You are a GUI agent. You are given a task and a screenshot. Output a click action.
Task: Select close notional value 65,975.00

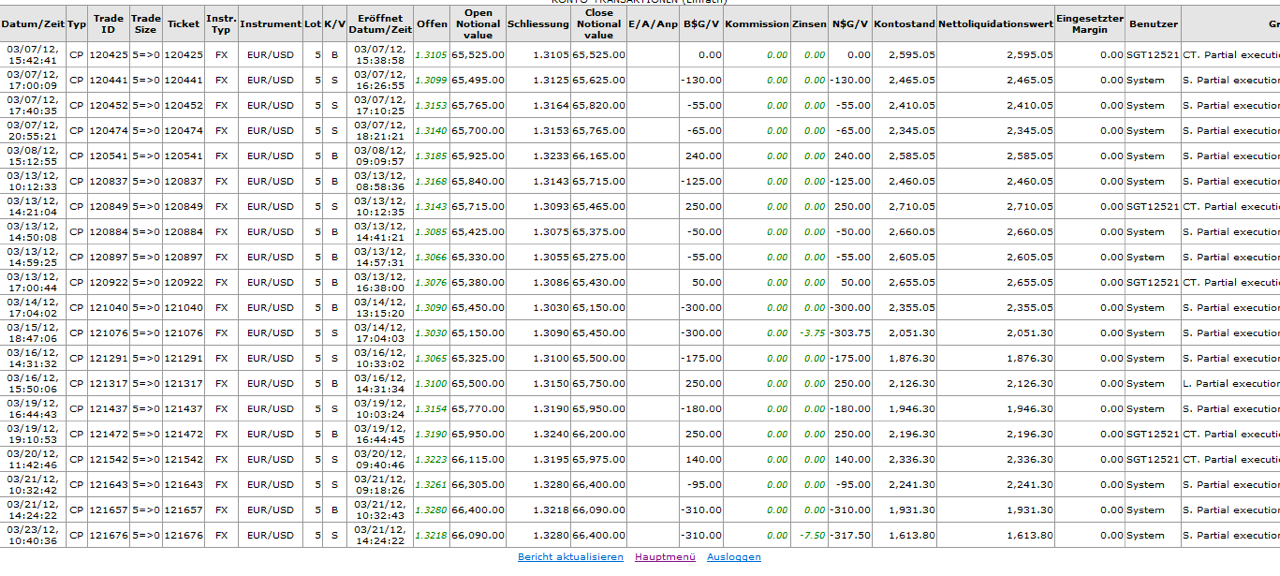[x=599, y=459]
